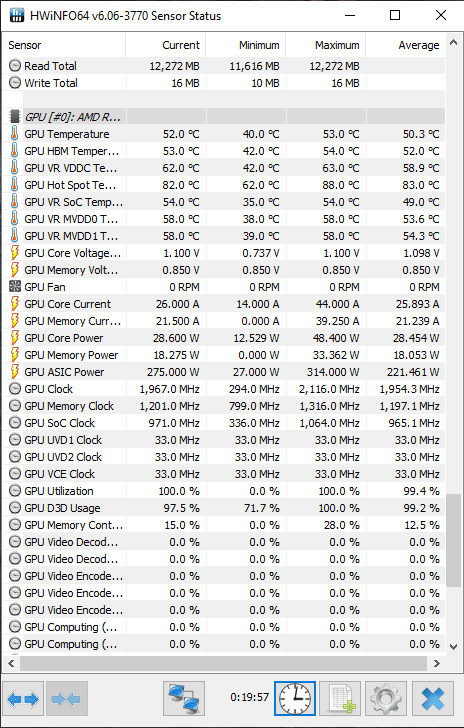
Task: Click the lightning icon beside GPU ASIC Power
Action: [15, 372]
